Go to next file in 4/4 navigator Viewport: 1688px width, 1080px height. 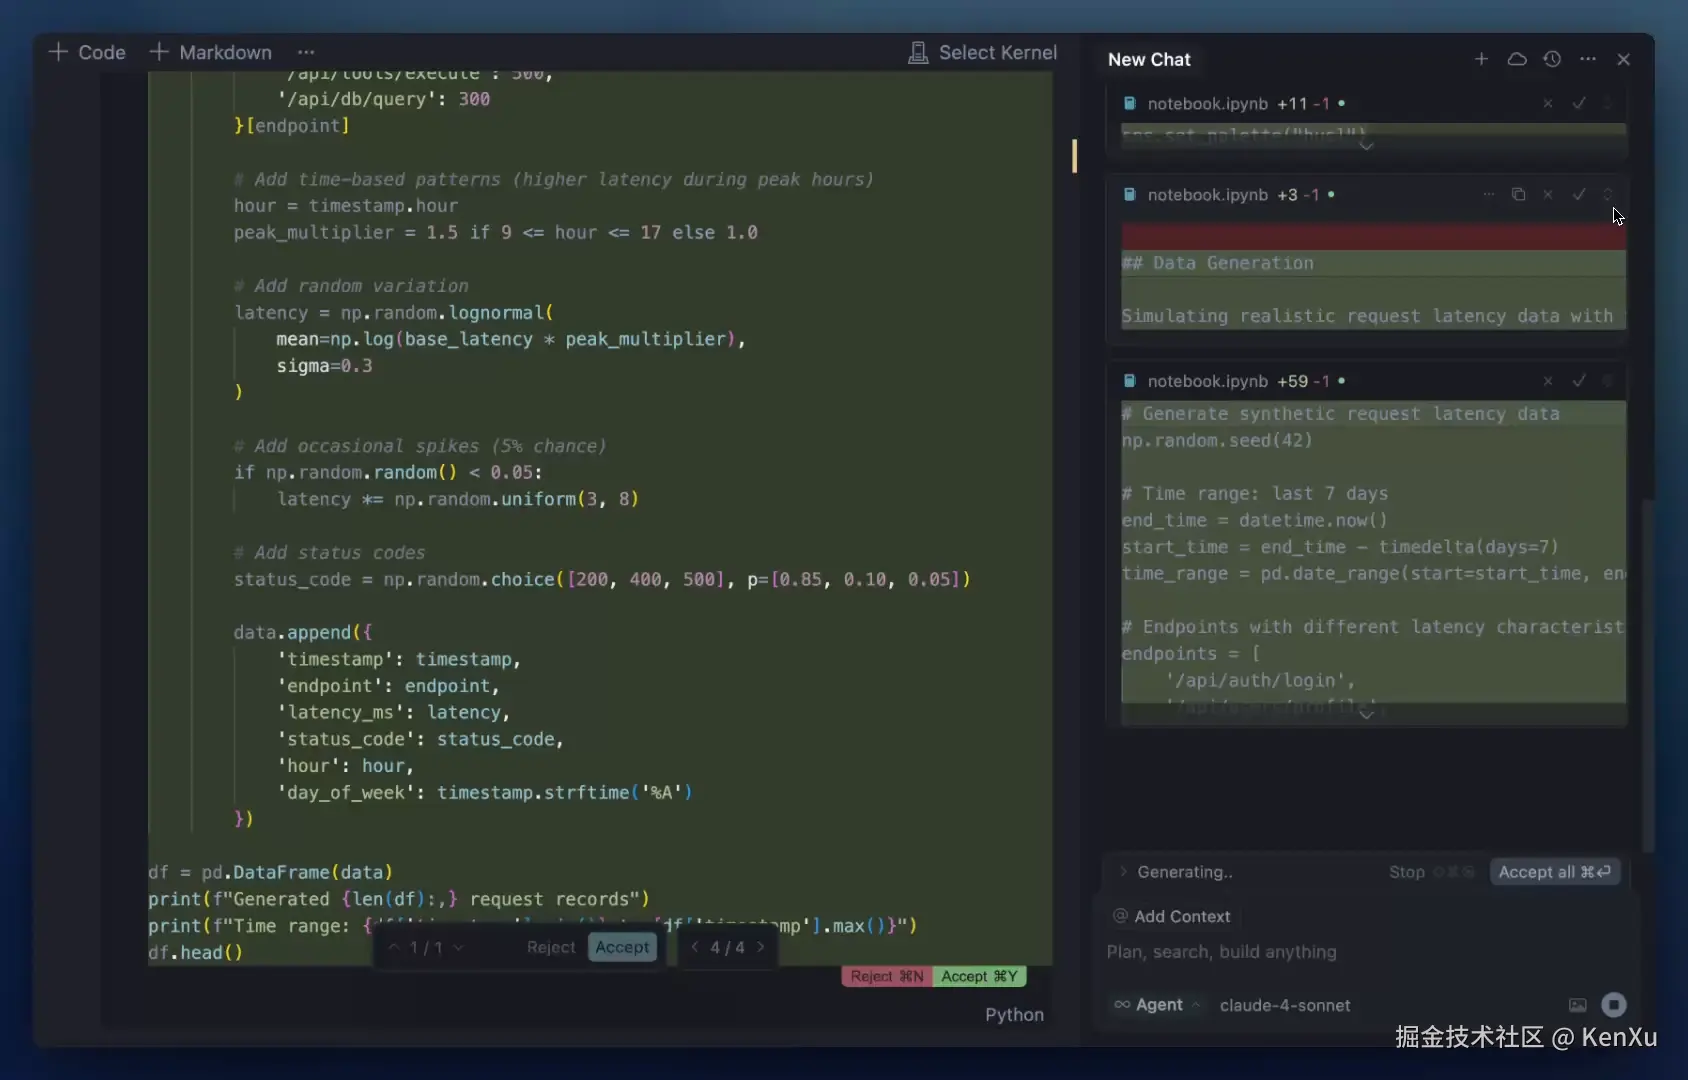(x=761, y=947)
